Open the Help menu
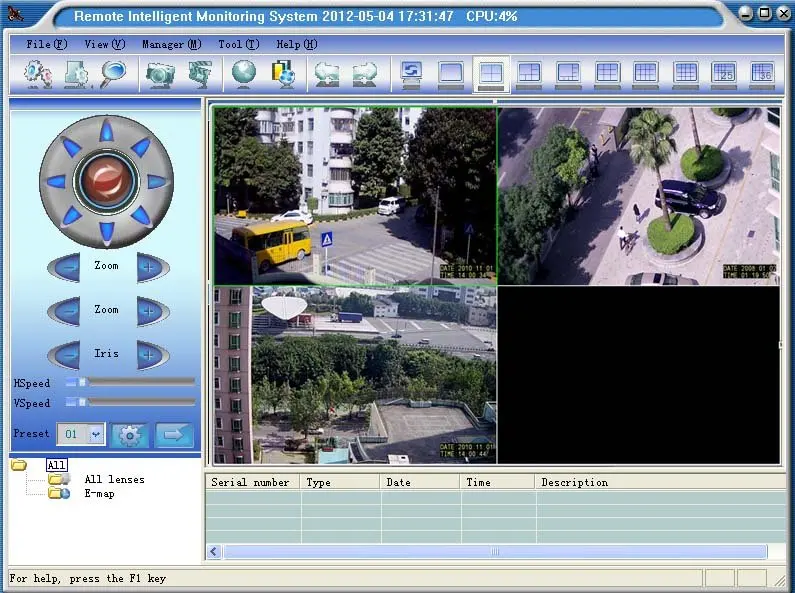Viewport: 795px width, 593px height. click(297, 44)
